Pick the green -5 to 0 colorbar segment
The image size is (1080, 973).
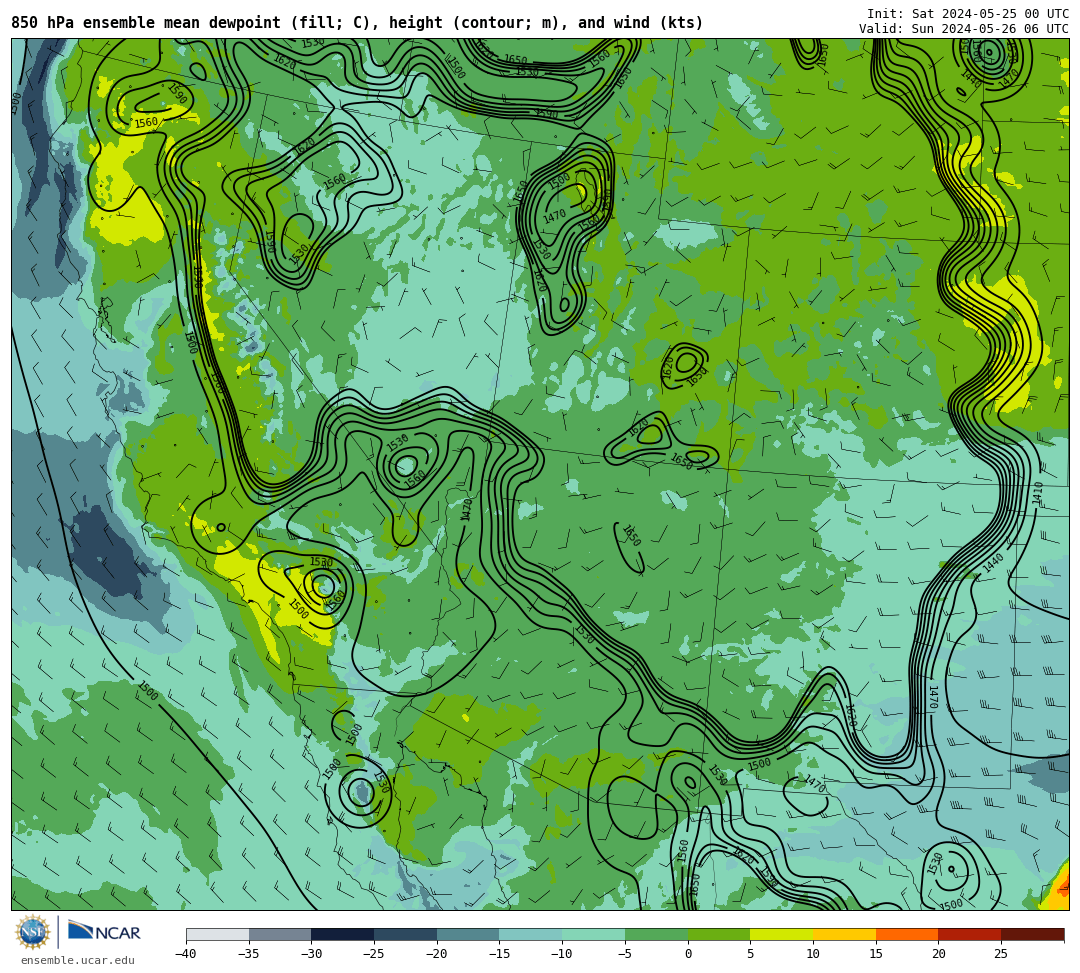click(656, 934)
